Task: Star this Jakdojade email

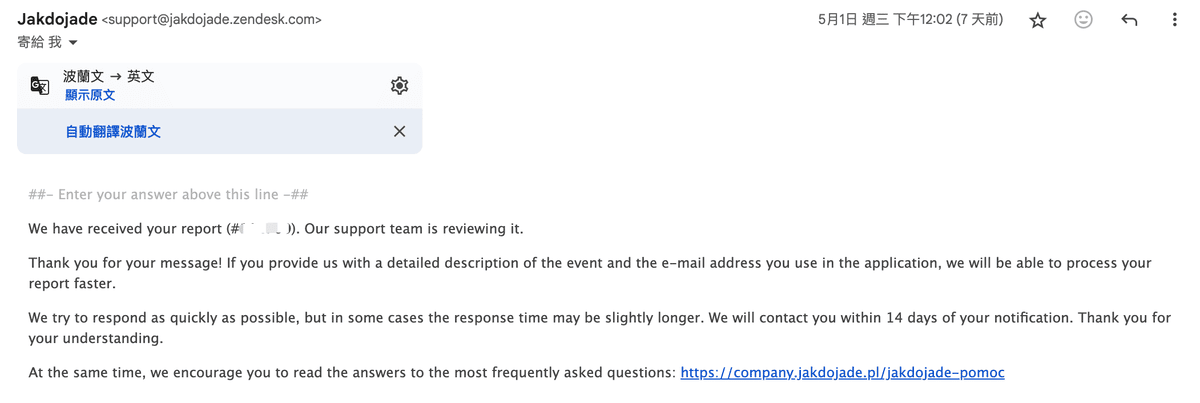Action: point(1038,20)
